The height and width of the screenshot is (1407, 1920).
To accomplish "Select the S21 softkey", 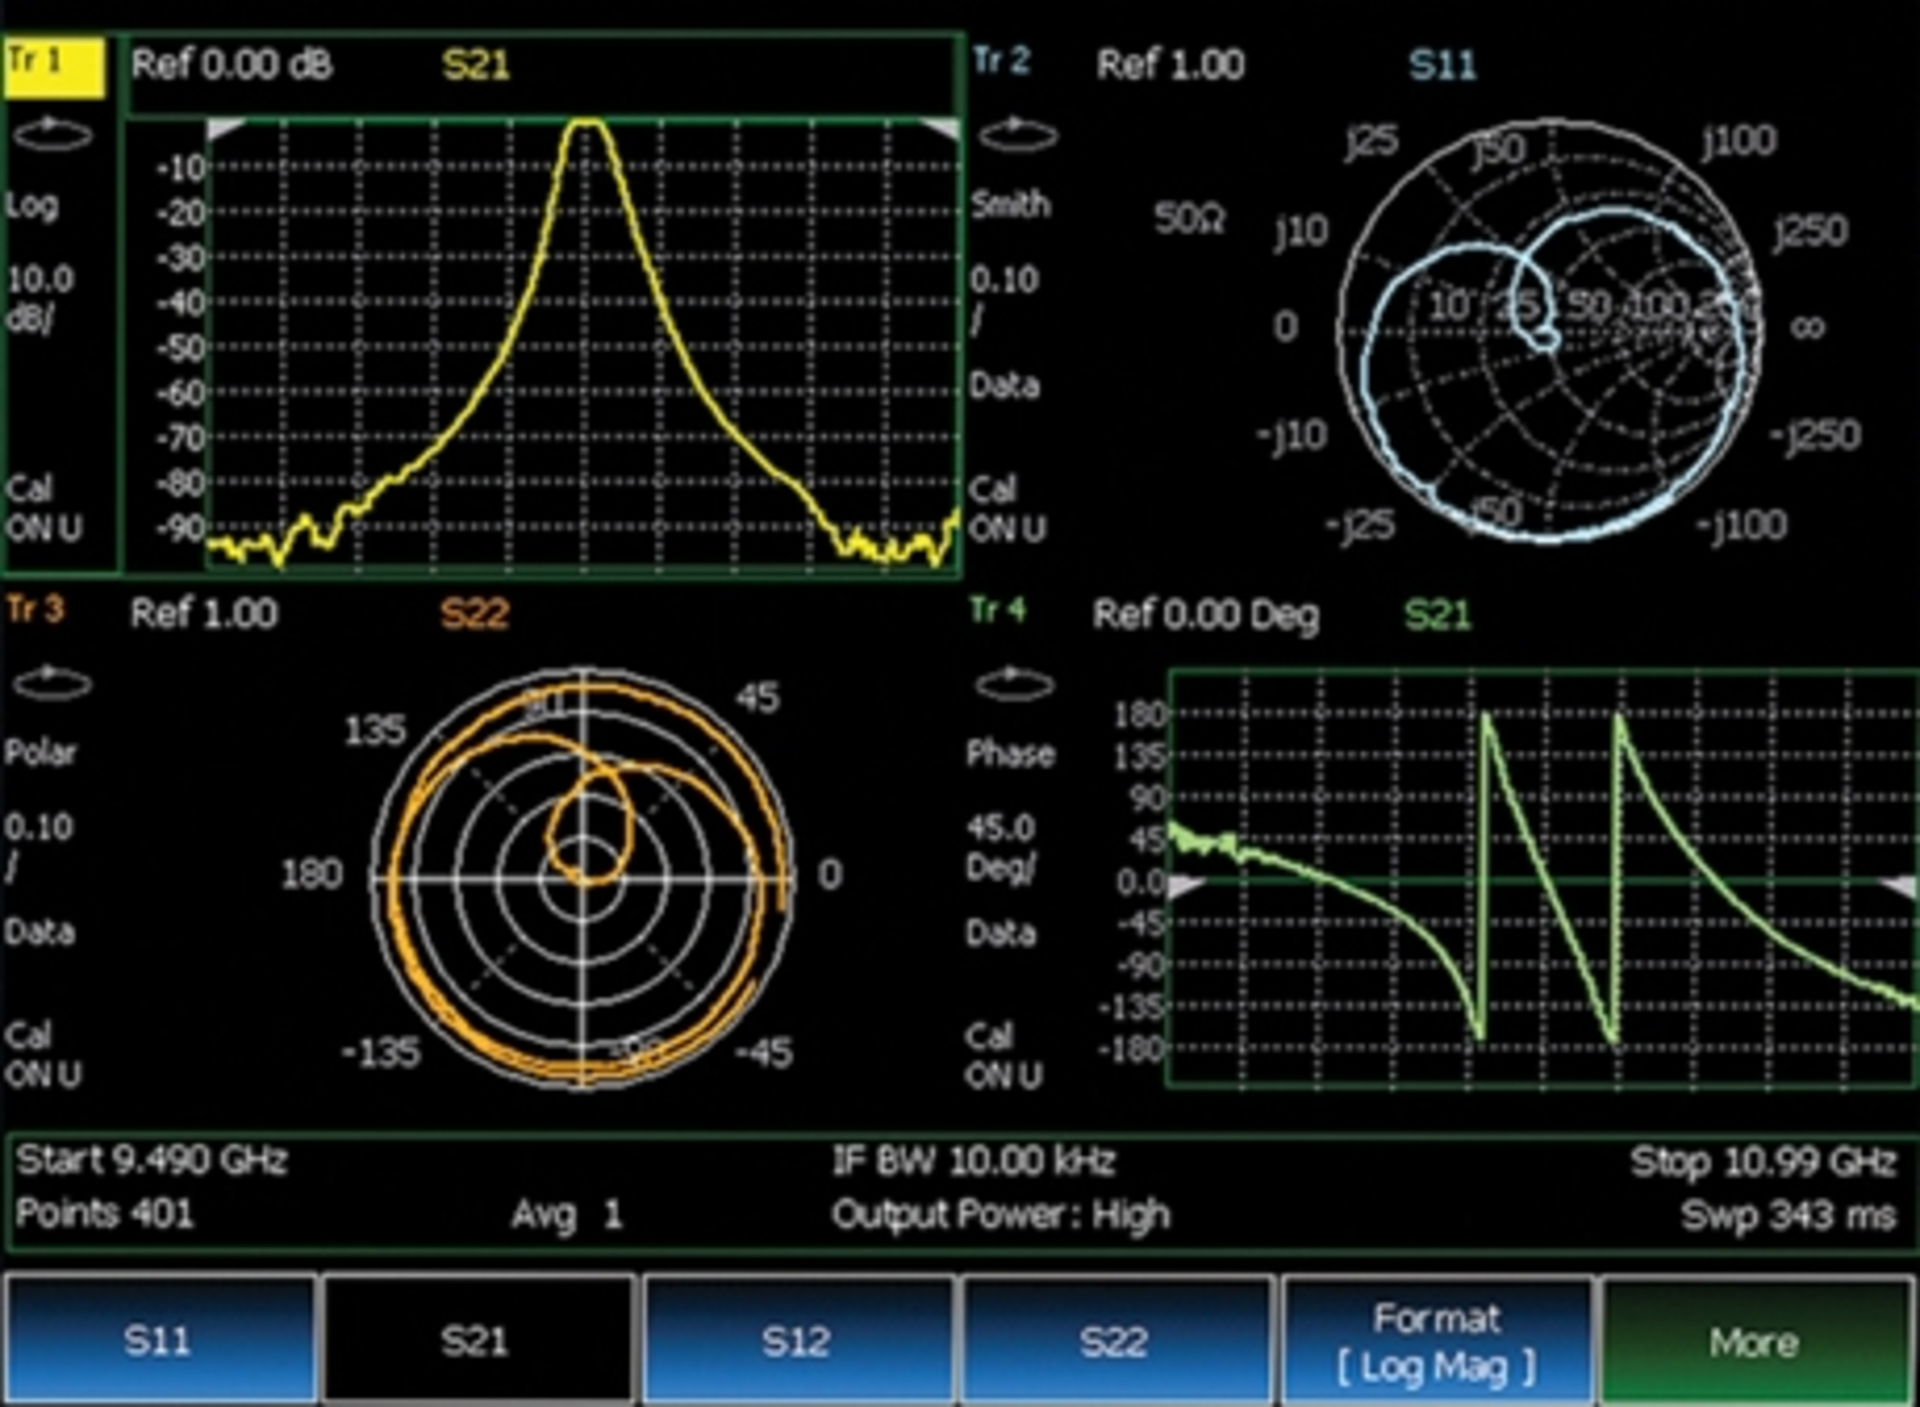I will pyautogui.click(x=476, y=1341).
